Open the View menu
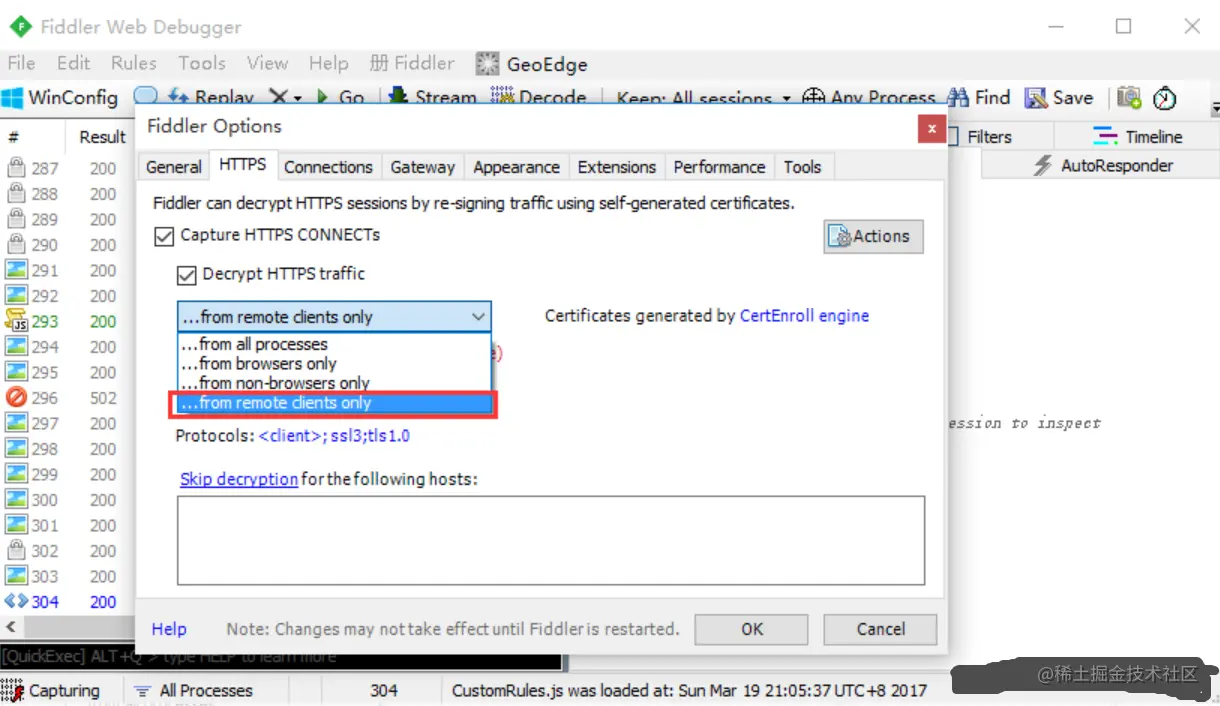Image resolution: width=1220 pixels, height=706 pixels. (267, 64)
